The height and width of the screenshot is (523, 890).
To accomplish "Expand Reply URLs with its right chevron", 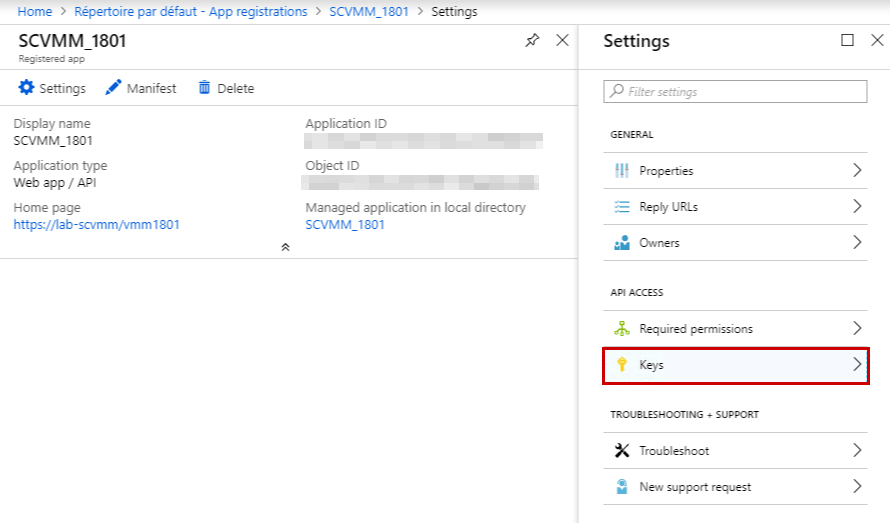I will coord(857,206).
